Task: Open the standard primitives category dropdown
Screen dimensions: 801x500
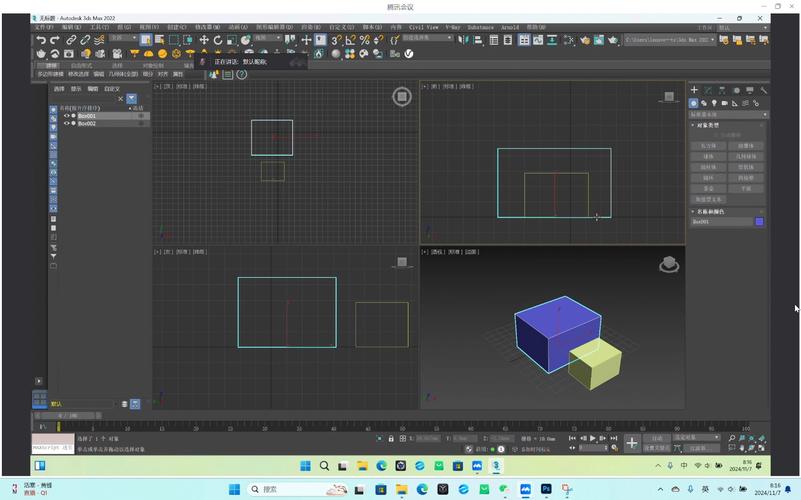Action: tap(726, 115)
